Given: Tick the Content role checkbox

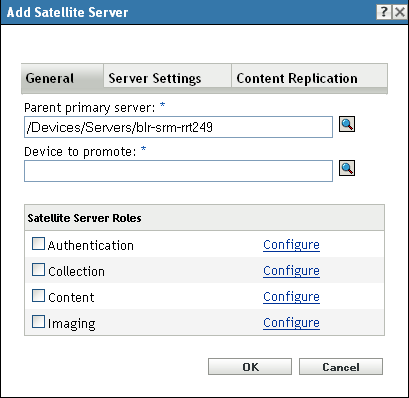Looking at the screenshot, I should (x=38, y=296).
